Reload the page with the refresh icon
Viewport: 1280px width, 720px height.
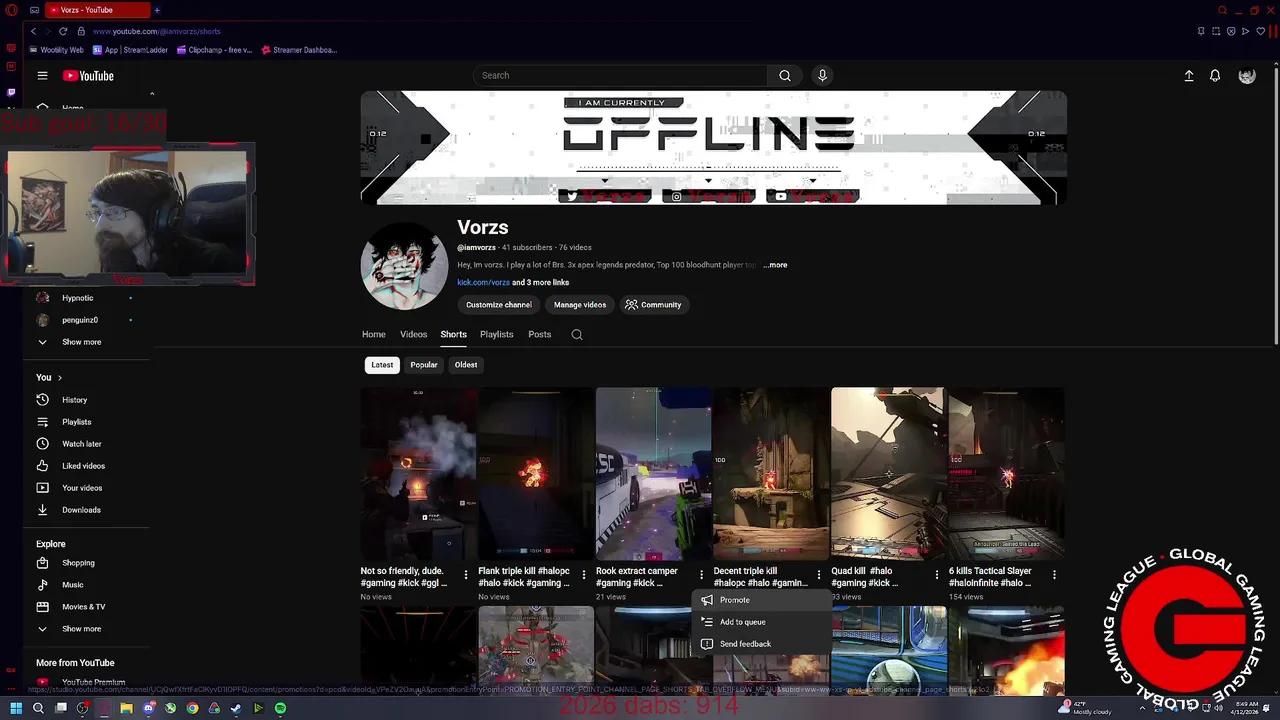[x=63, y=31]
